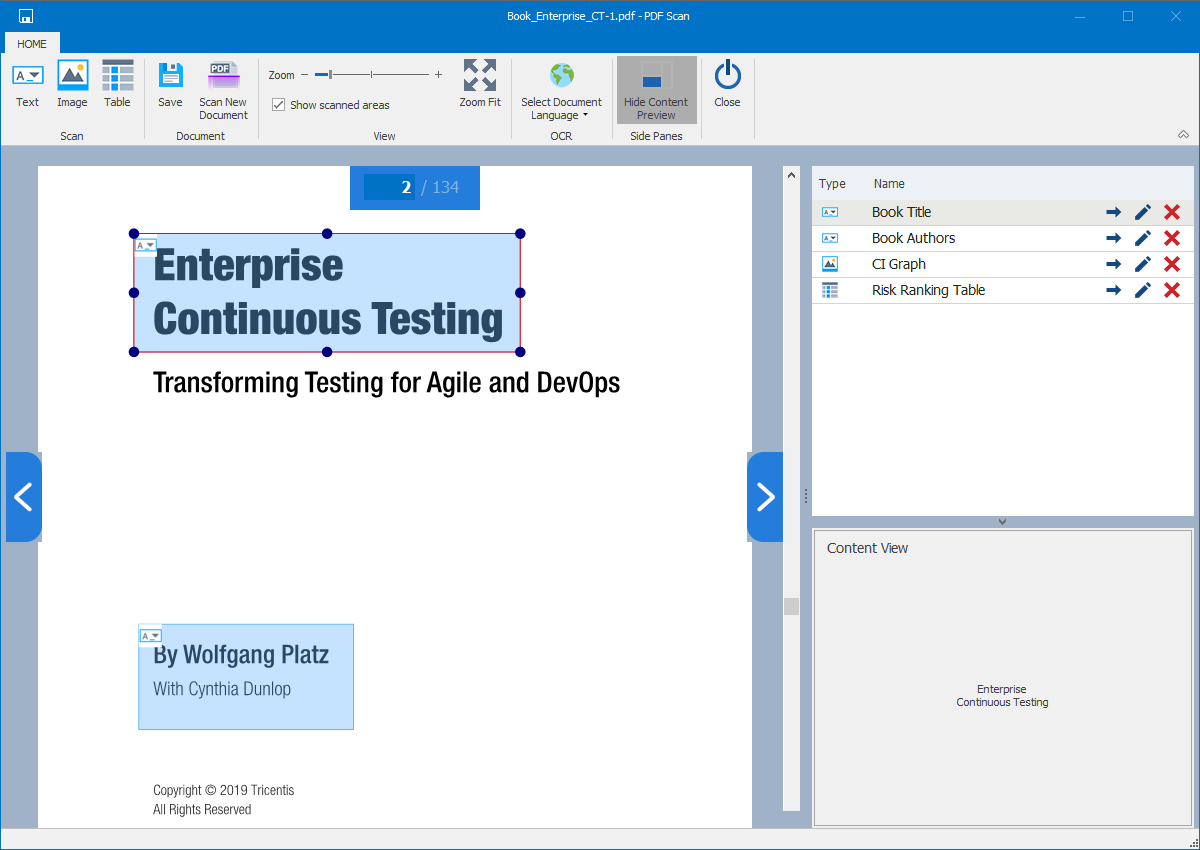Zoom in with the plus button
Image resolution: width=1200 pixels, height=850 pixels.
point(438,75)
